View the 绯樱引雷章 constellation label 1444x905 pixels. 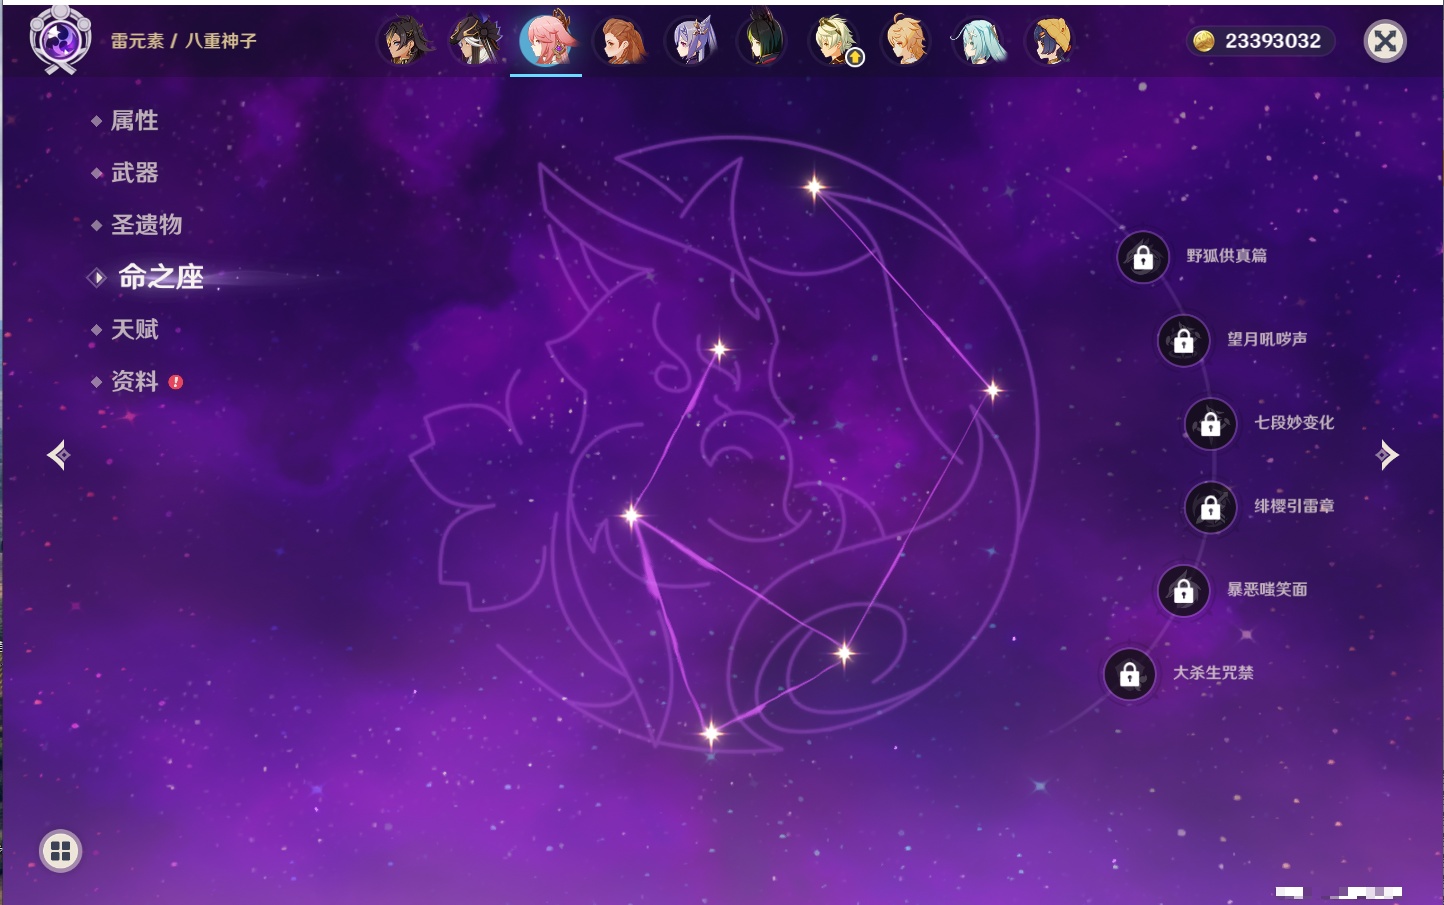point(1294,506)
